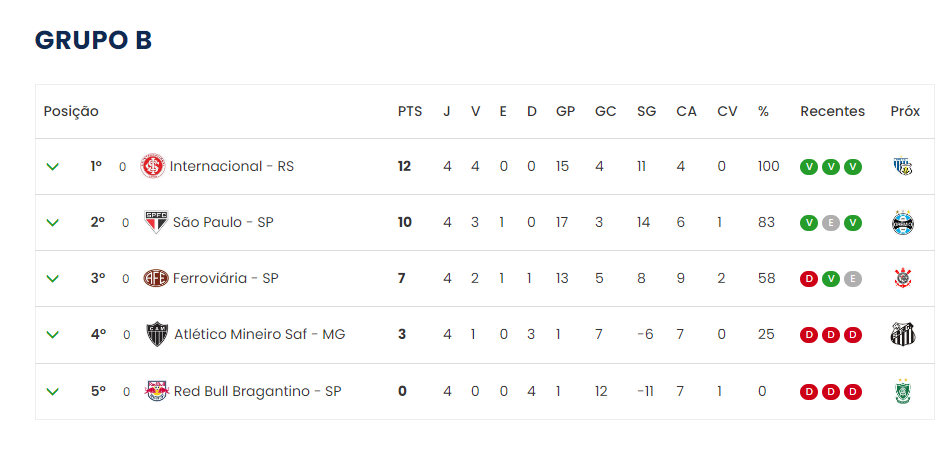Screen dimensions: 944x450
Task: Expand the São Paulo row chevron
Action: tap(53, 223)
